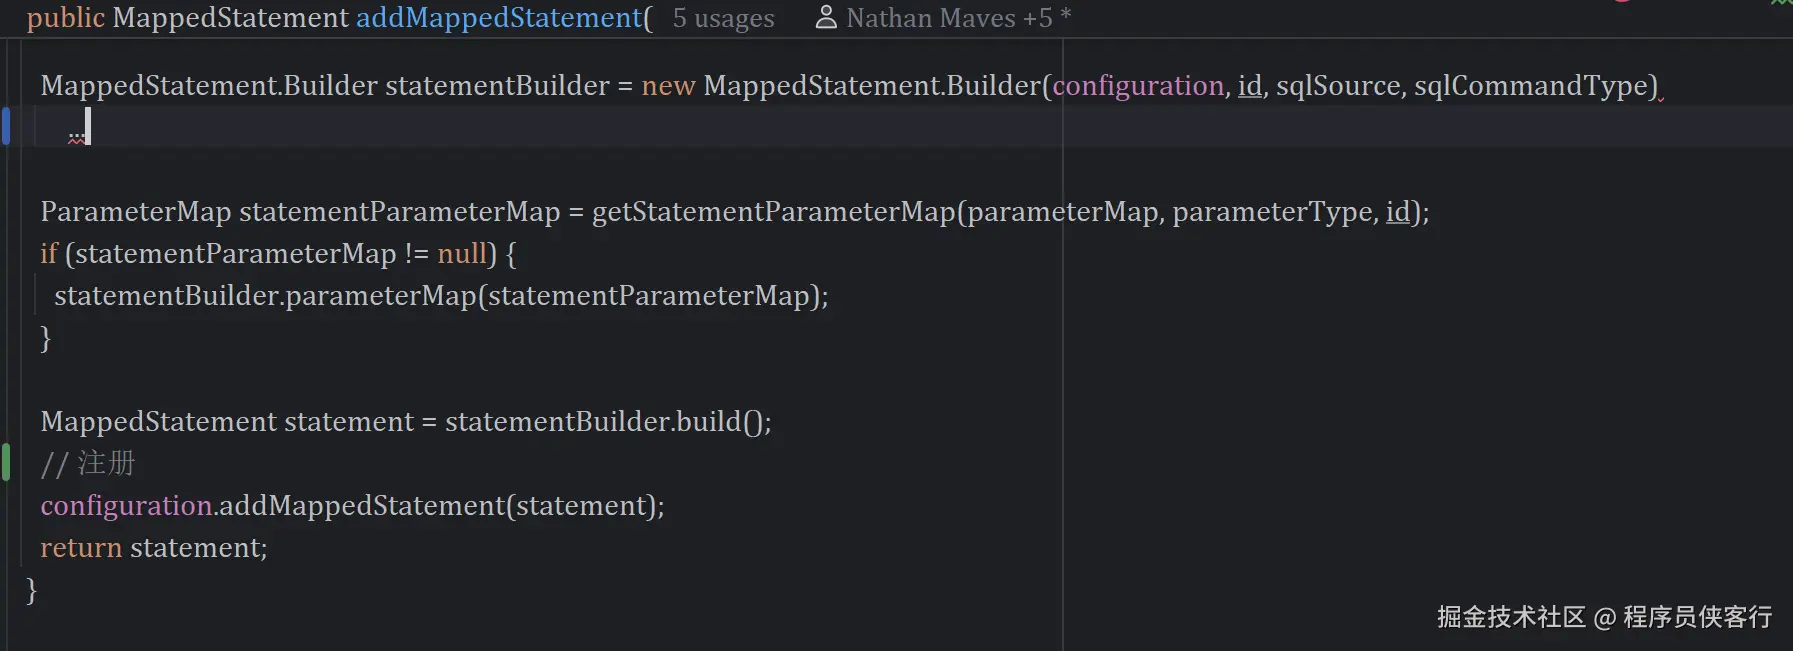1793x651 pixels.
Task: Click the "// 注册" comment line
Action: click(x=88, y=464)
